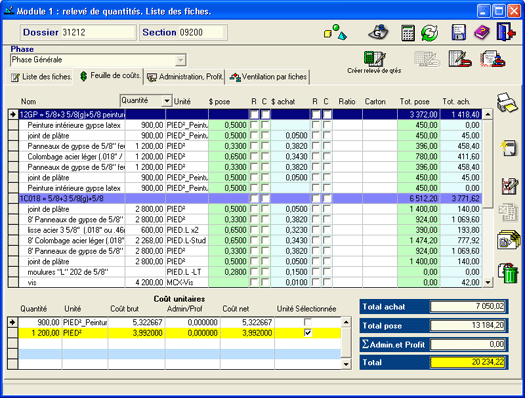Click the 4 200,00 quantity cell
Viewport: 525px width, 398px height.
(x=145, y=283)
